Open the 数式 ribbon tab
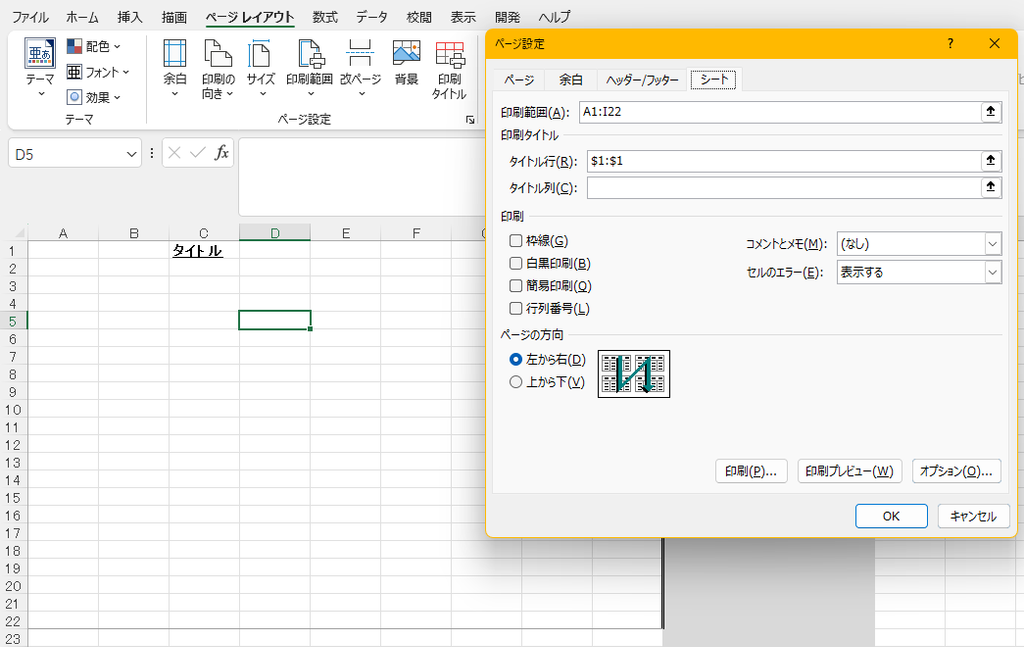 pyautogui.click(x=325, y=17)
